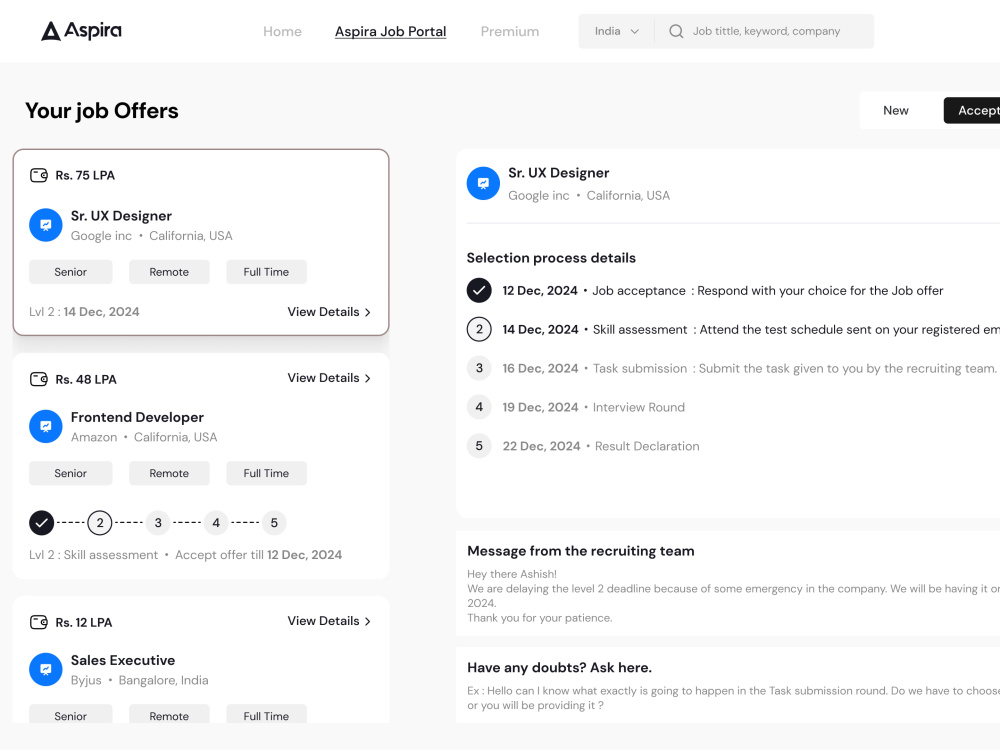Click 'Amazon' company name text
This screenshot has height=750, width=1000.
(94, 437)
